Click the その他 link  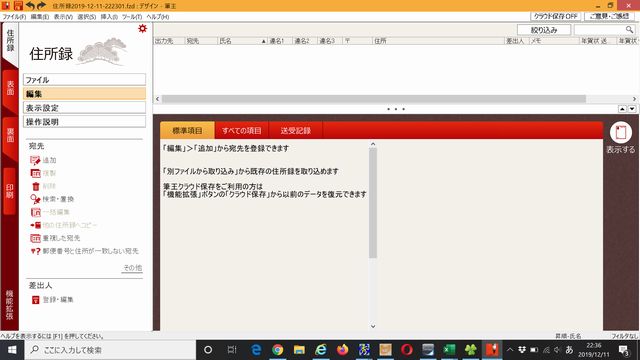(133, 268)
